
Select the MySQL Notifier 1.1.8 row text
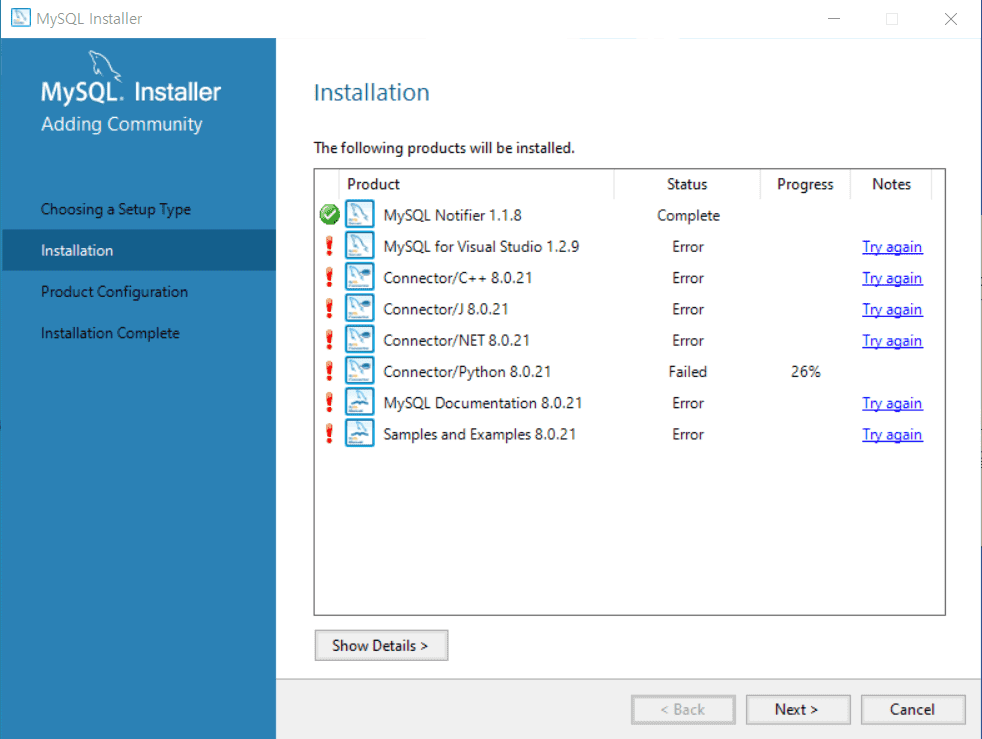pyautogui.click(x=452, y=215)
